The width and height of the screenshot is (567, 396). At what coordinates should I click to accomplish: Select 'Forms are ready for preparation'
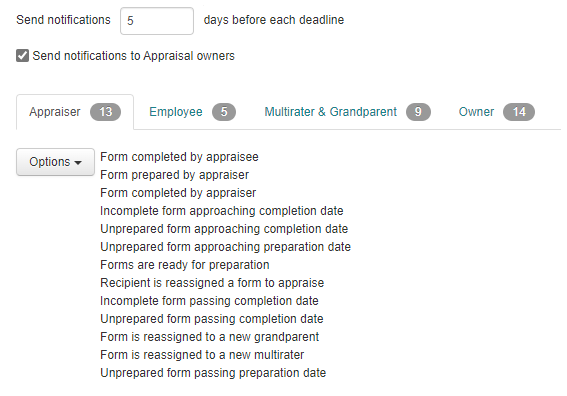pyautogui.click(x=185, y=265)
